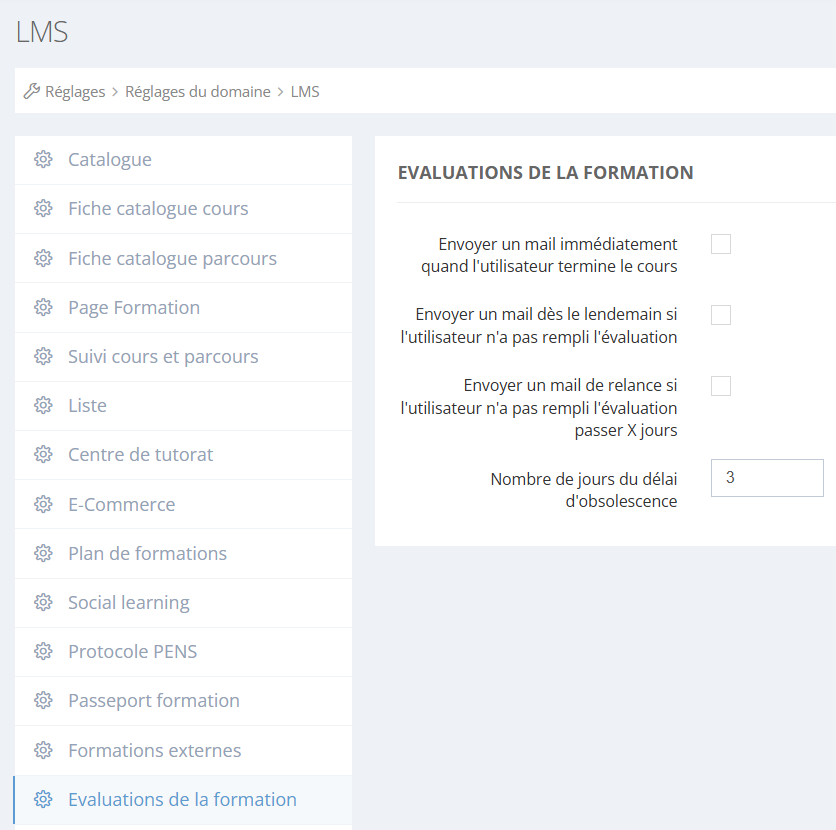Switch to Plan de formations settings
The image size is (836, 830).
147,554
